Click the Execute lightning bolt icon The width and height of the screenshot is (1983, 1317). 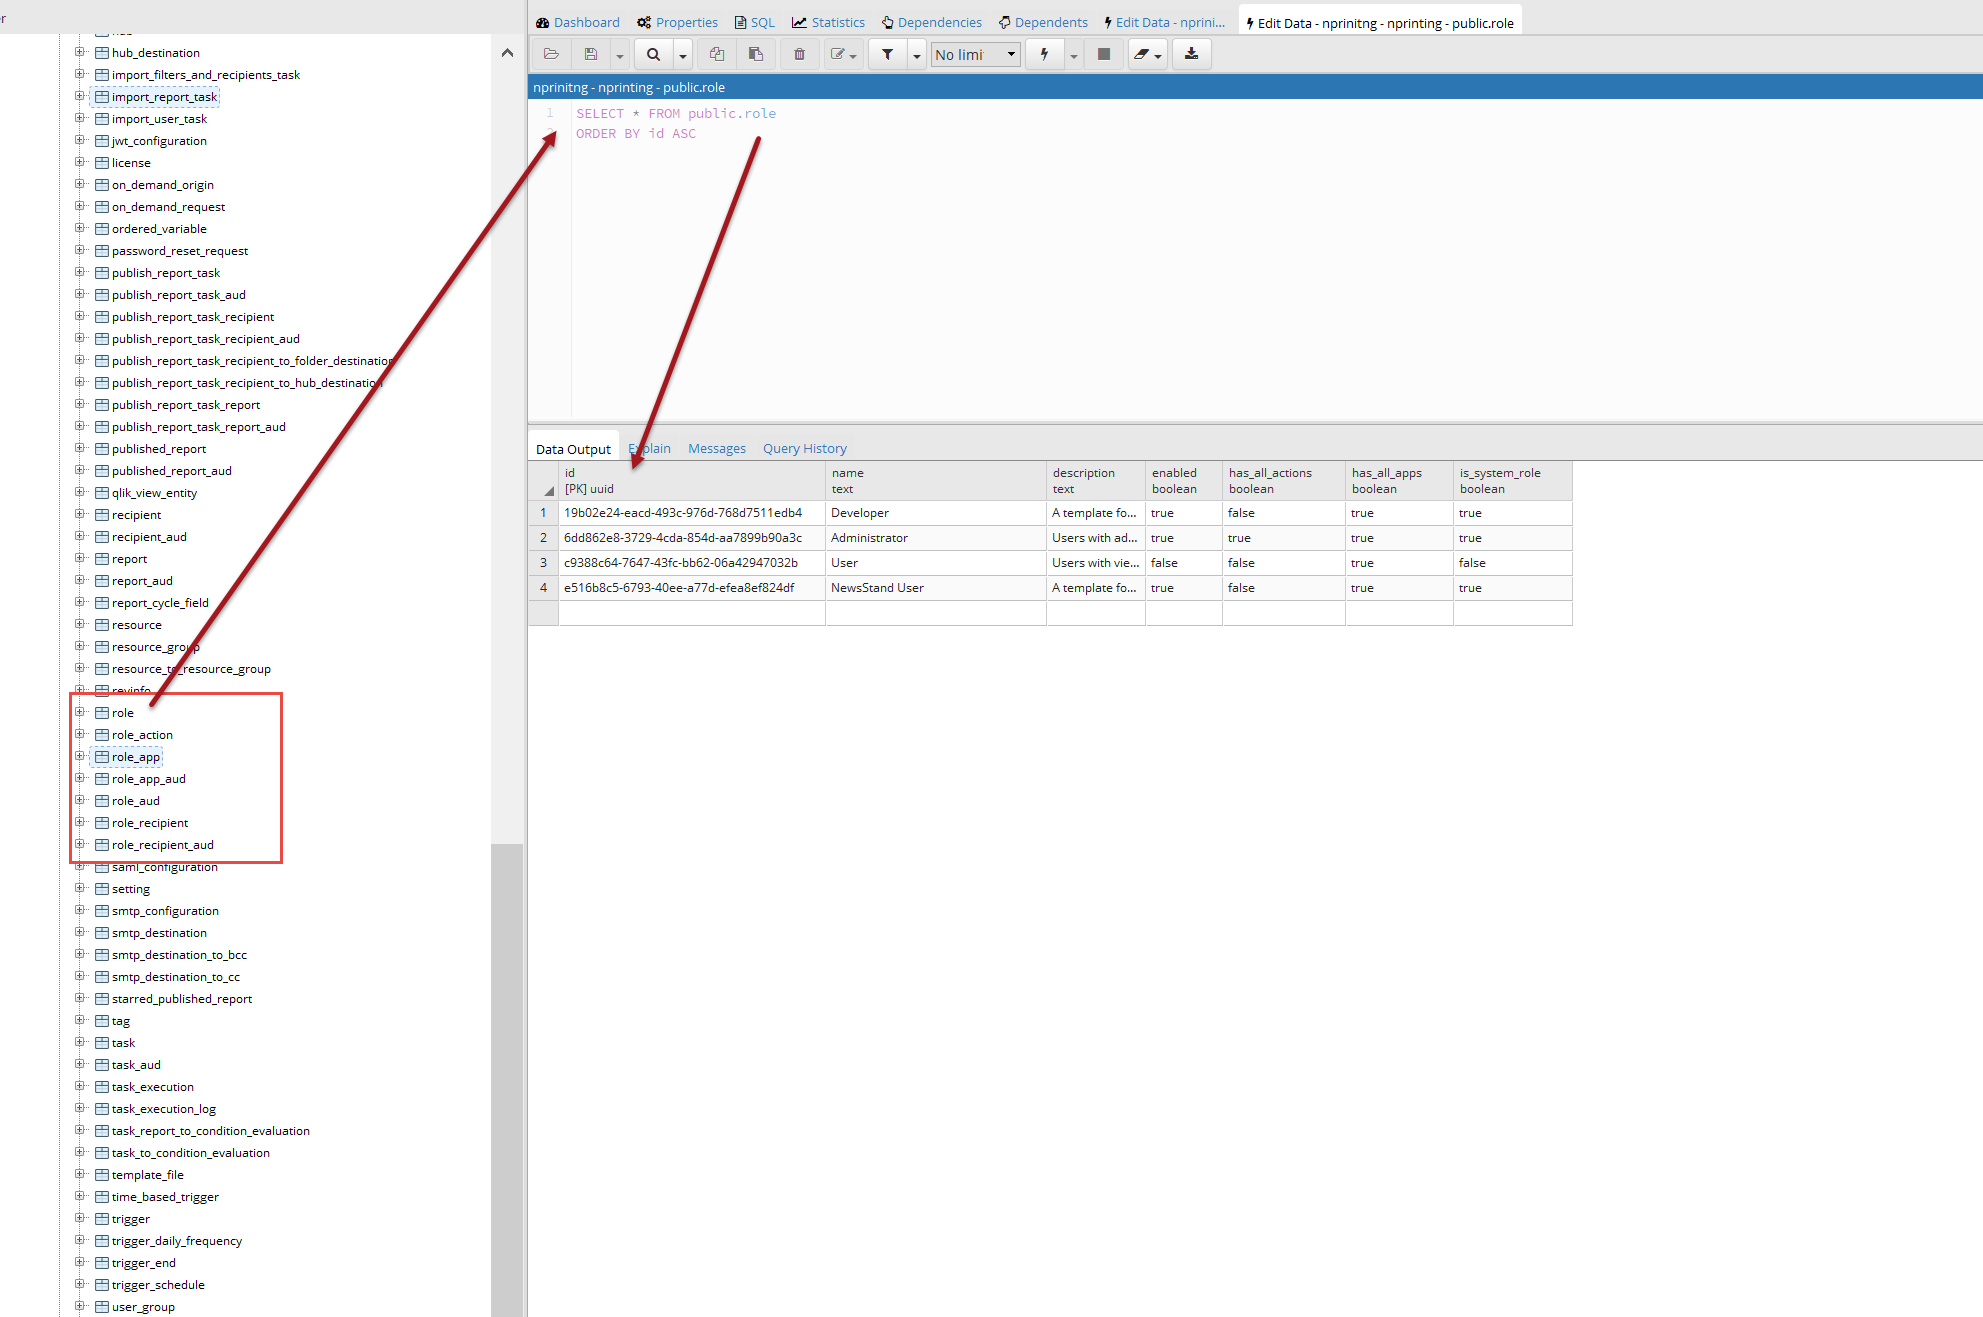coord(1044,54)
